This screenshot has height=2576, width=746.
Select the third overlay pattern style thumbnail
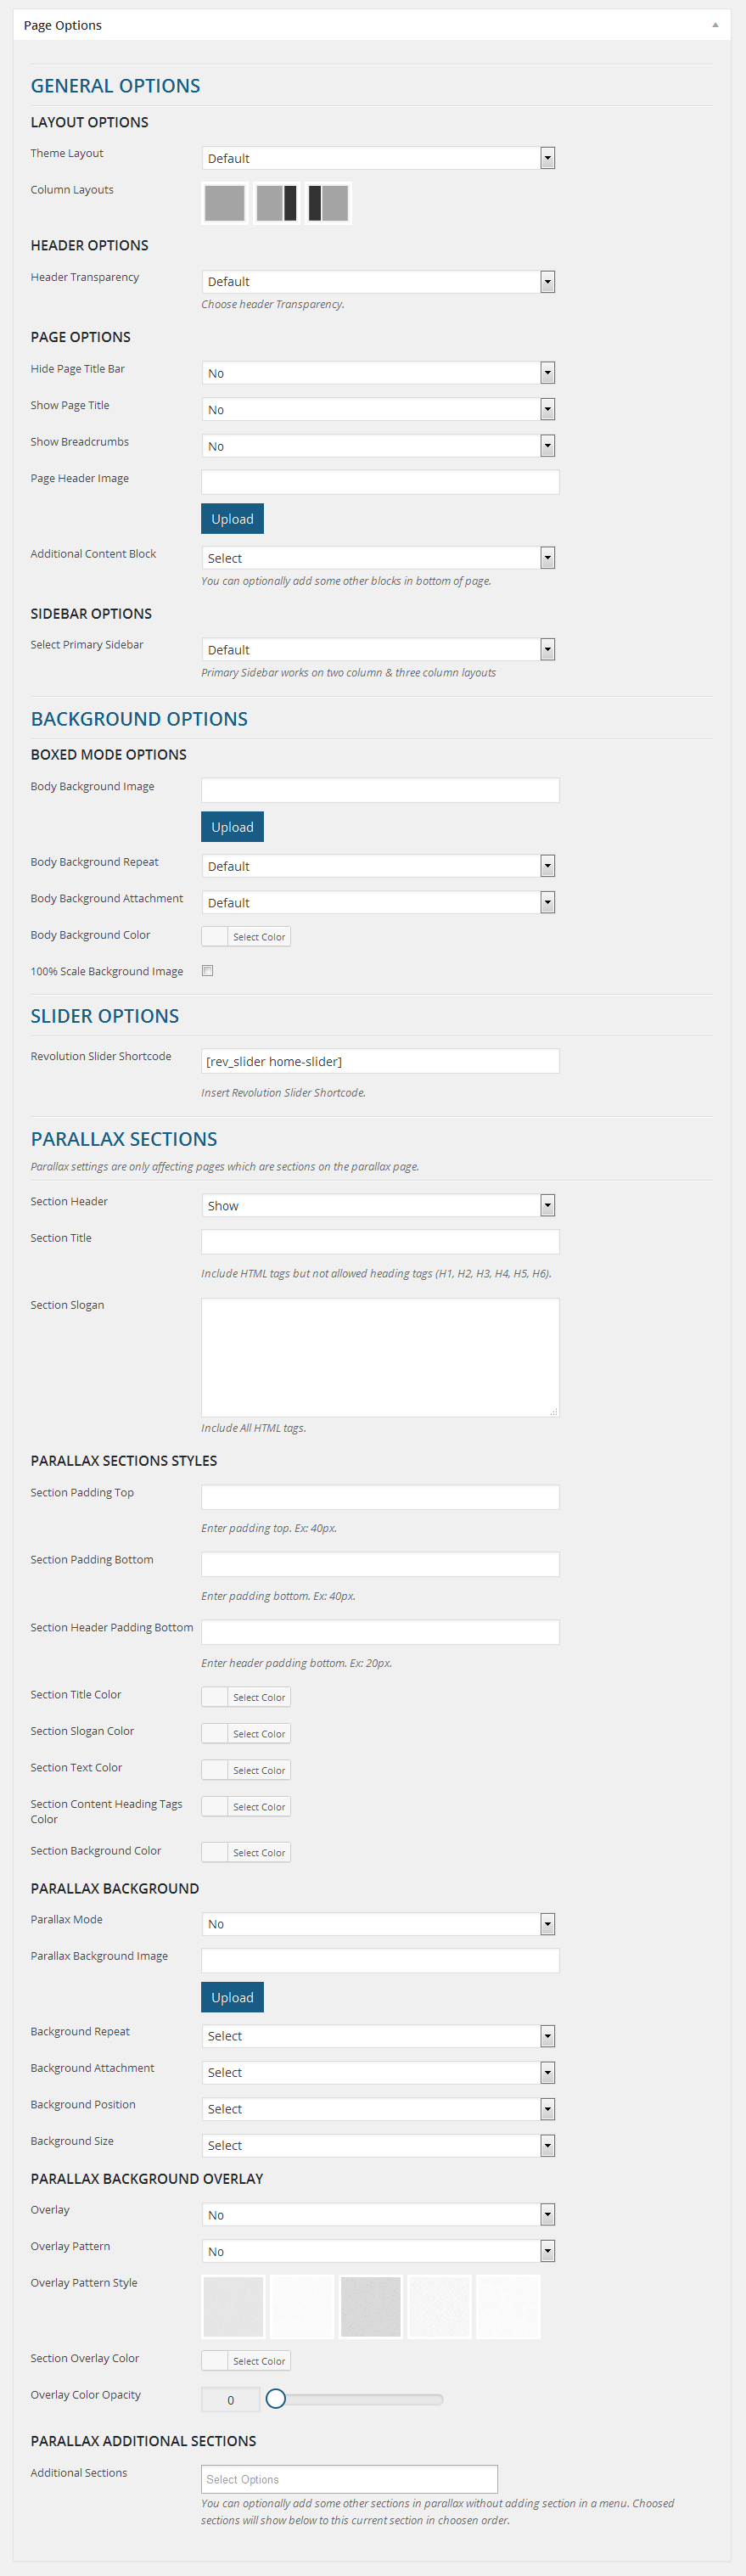click(x=371, y=2306)
